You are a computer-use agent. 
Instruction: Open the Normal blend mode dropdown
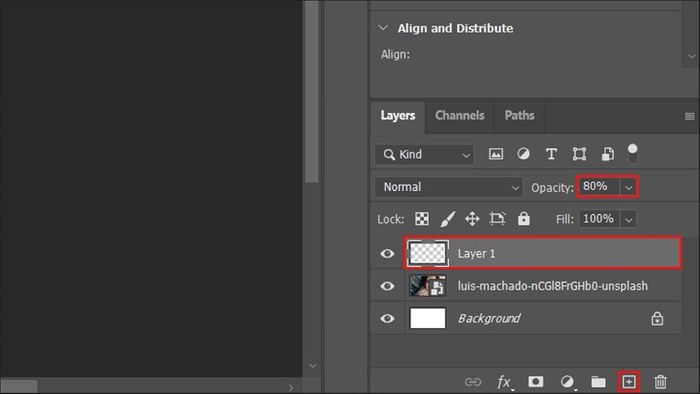coord(449,187)
